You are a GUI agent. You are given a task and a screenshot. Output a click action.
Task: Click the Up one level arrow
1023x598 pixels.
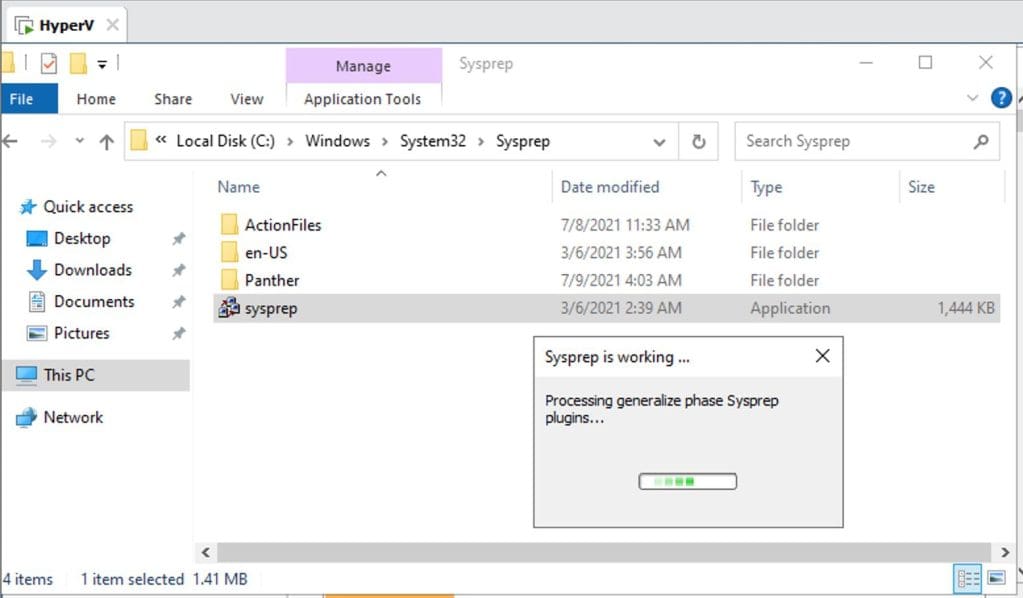click(106, 141)
